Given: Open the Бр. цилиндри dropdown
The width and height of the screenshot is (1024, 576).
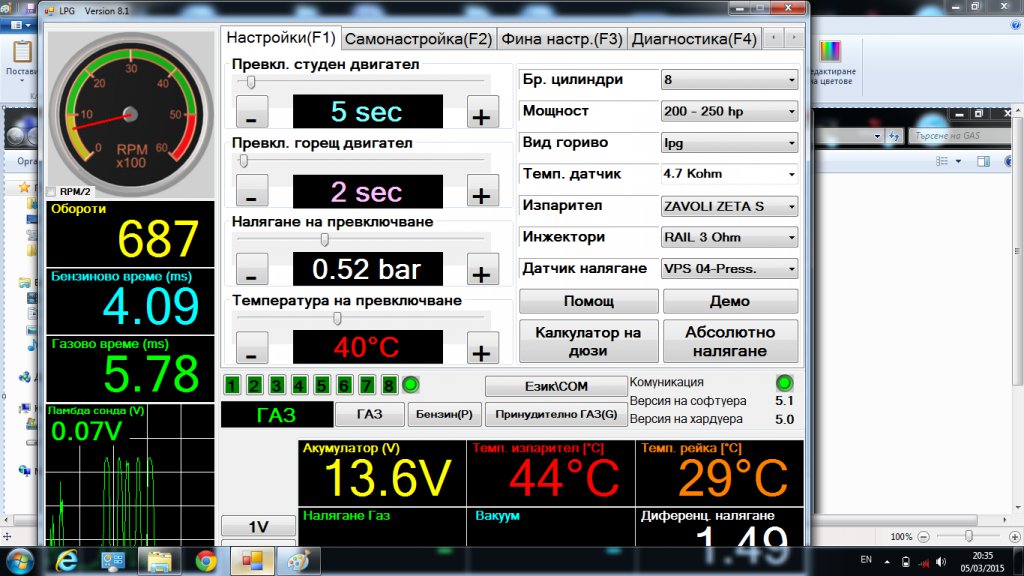Looking at the screenshot, I should 729,80.
